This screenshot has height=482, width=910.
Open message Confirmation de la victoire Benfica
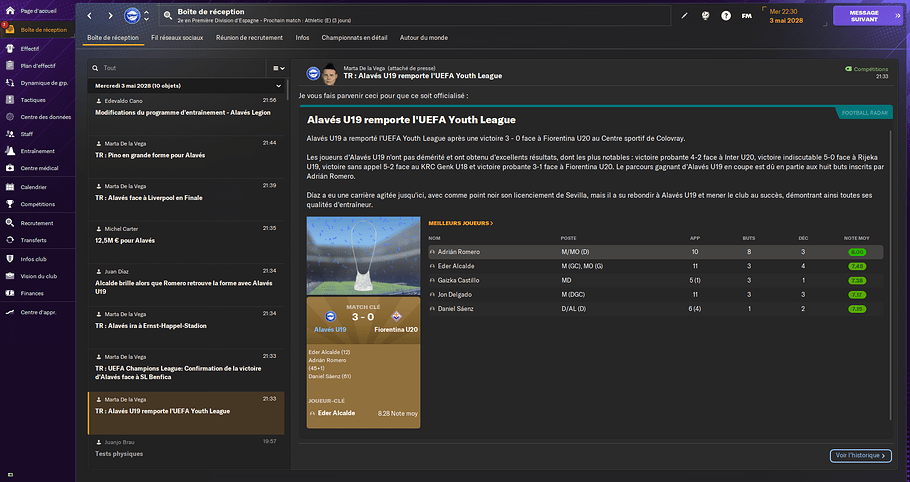[x=186, y=371]
